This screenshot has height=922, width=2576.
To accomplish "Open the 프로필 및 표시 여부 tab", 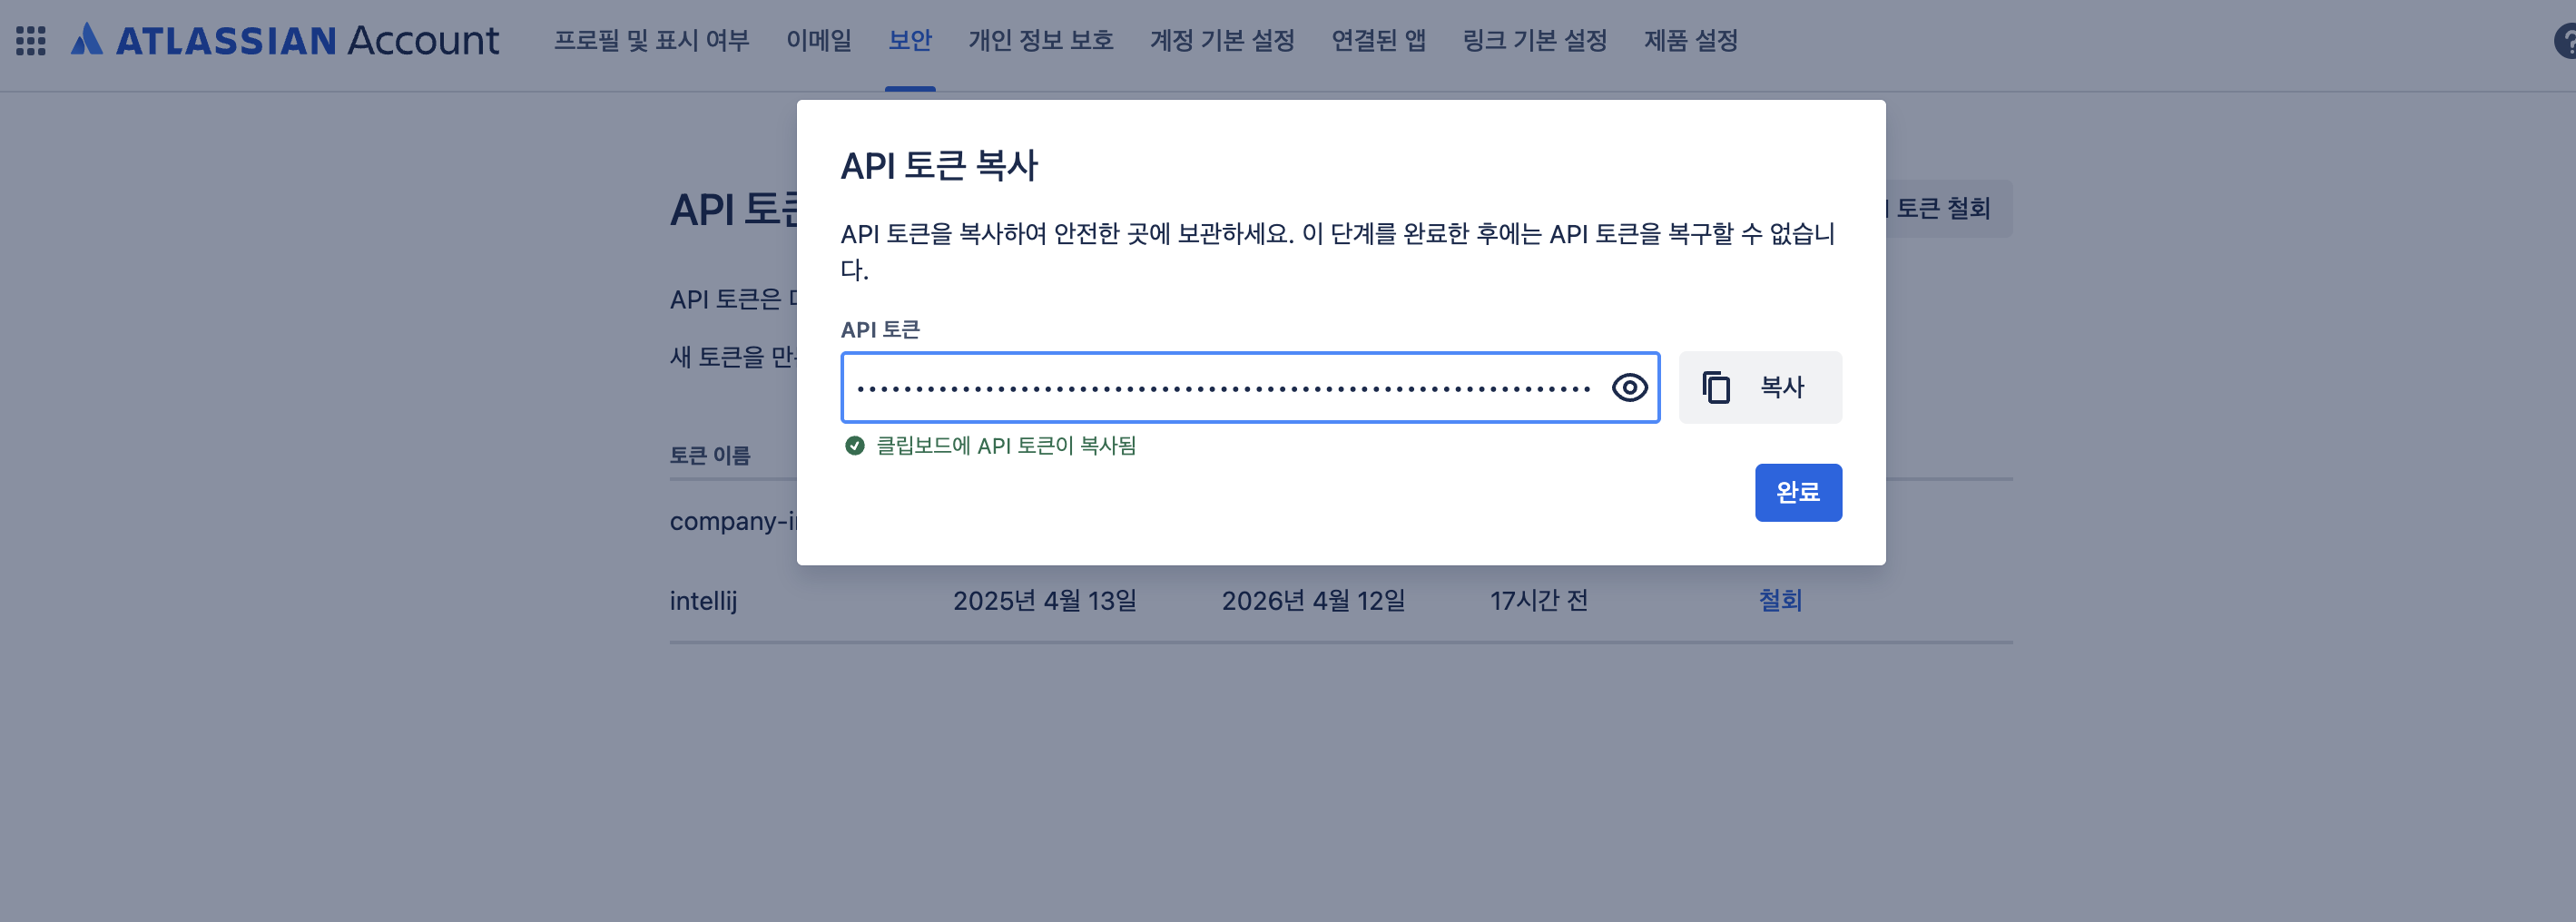I will [651, 40].
